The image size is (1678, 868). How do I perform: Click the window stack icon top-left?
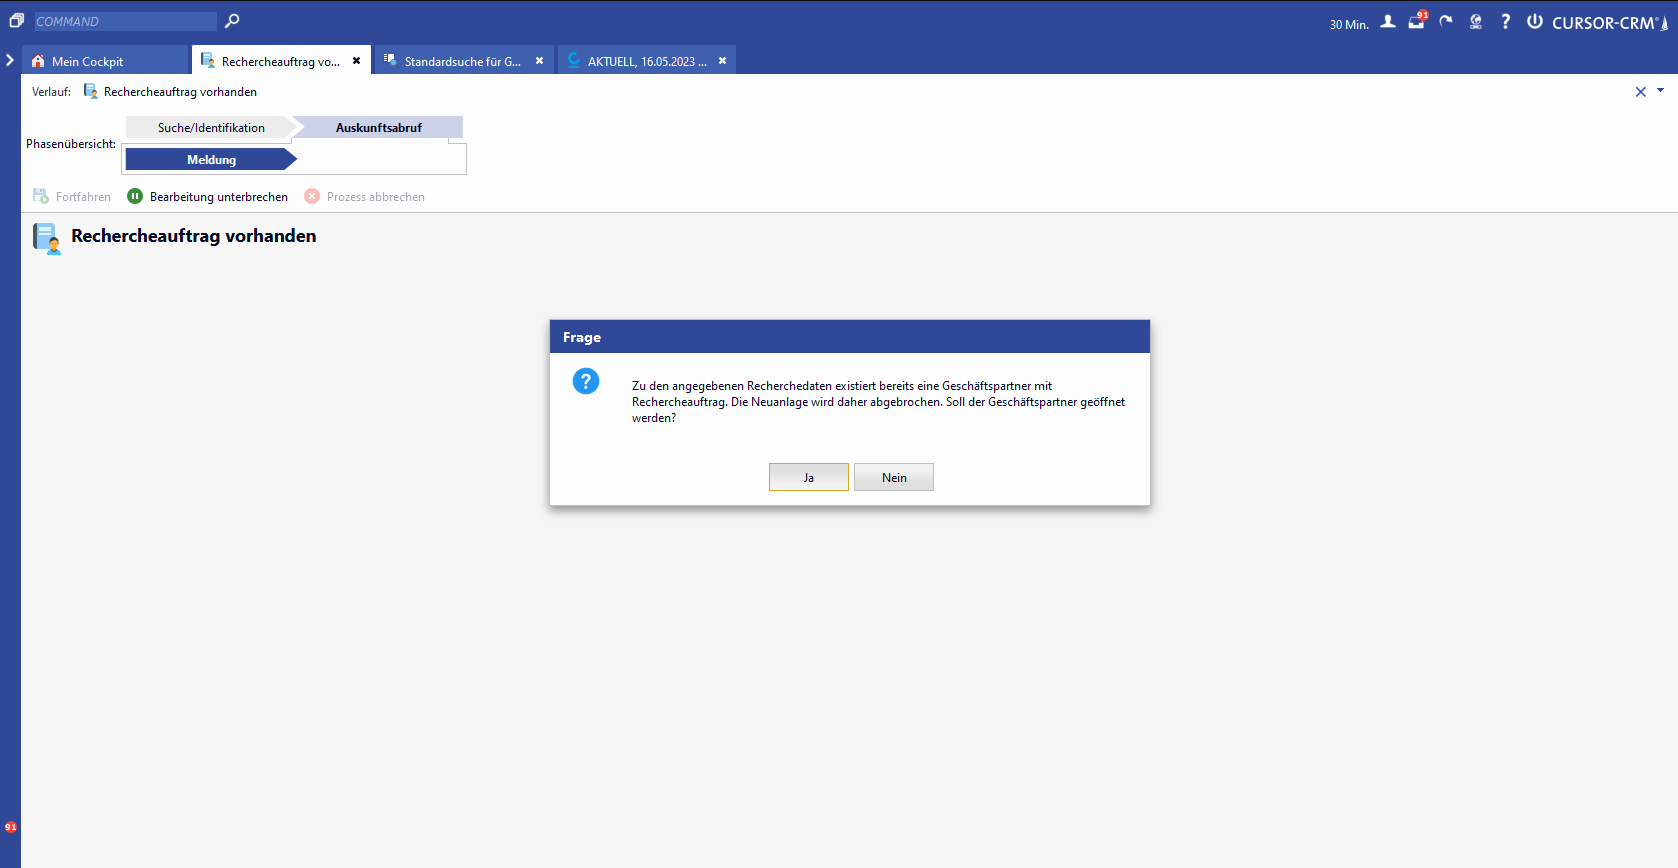(16, 21)
